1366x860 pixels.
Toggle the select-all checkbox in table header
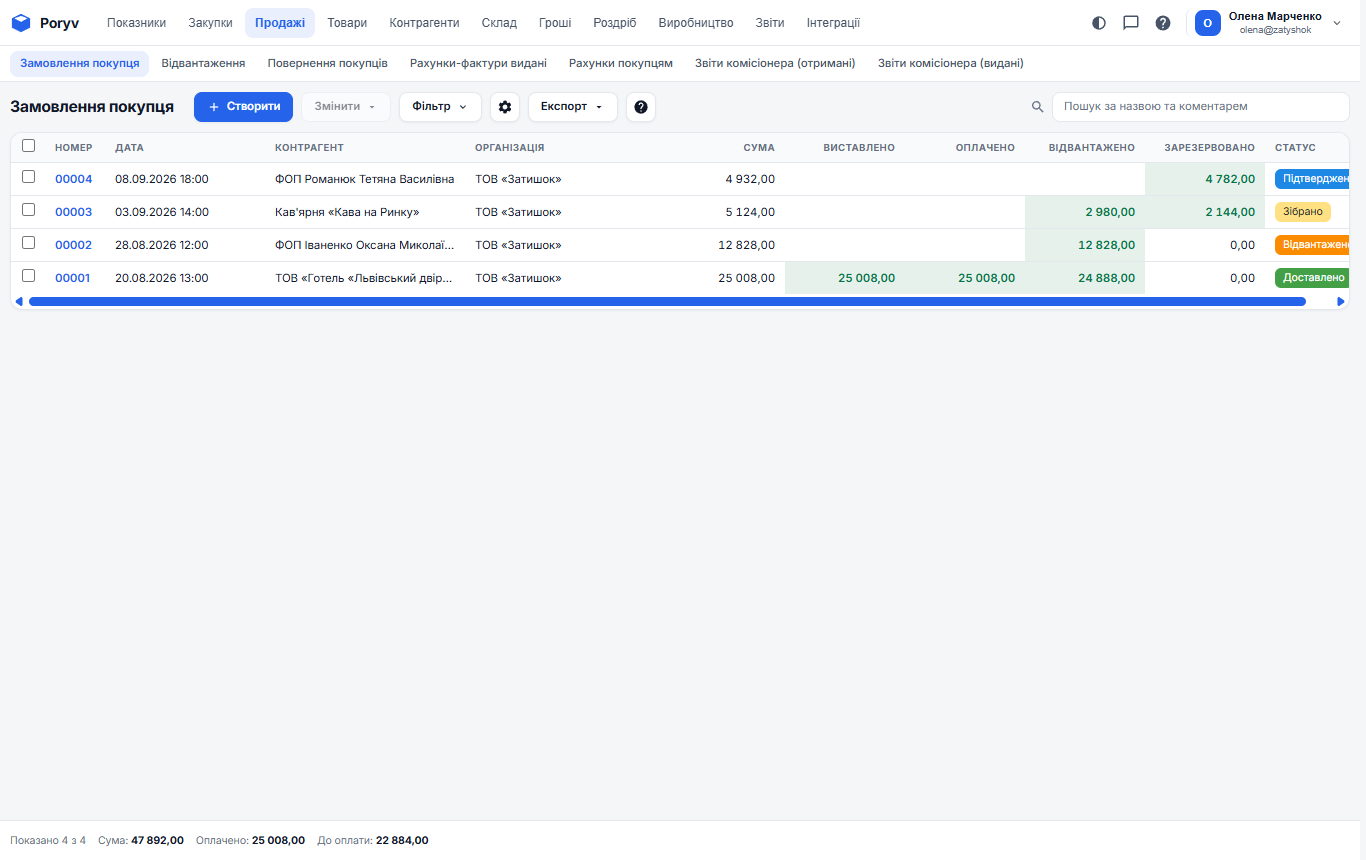(x=29, y=146)
